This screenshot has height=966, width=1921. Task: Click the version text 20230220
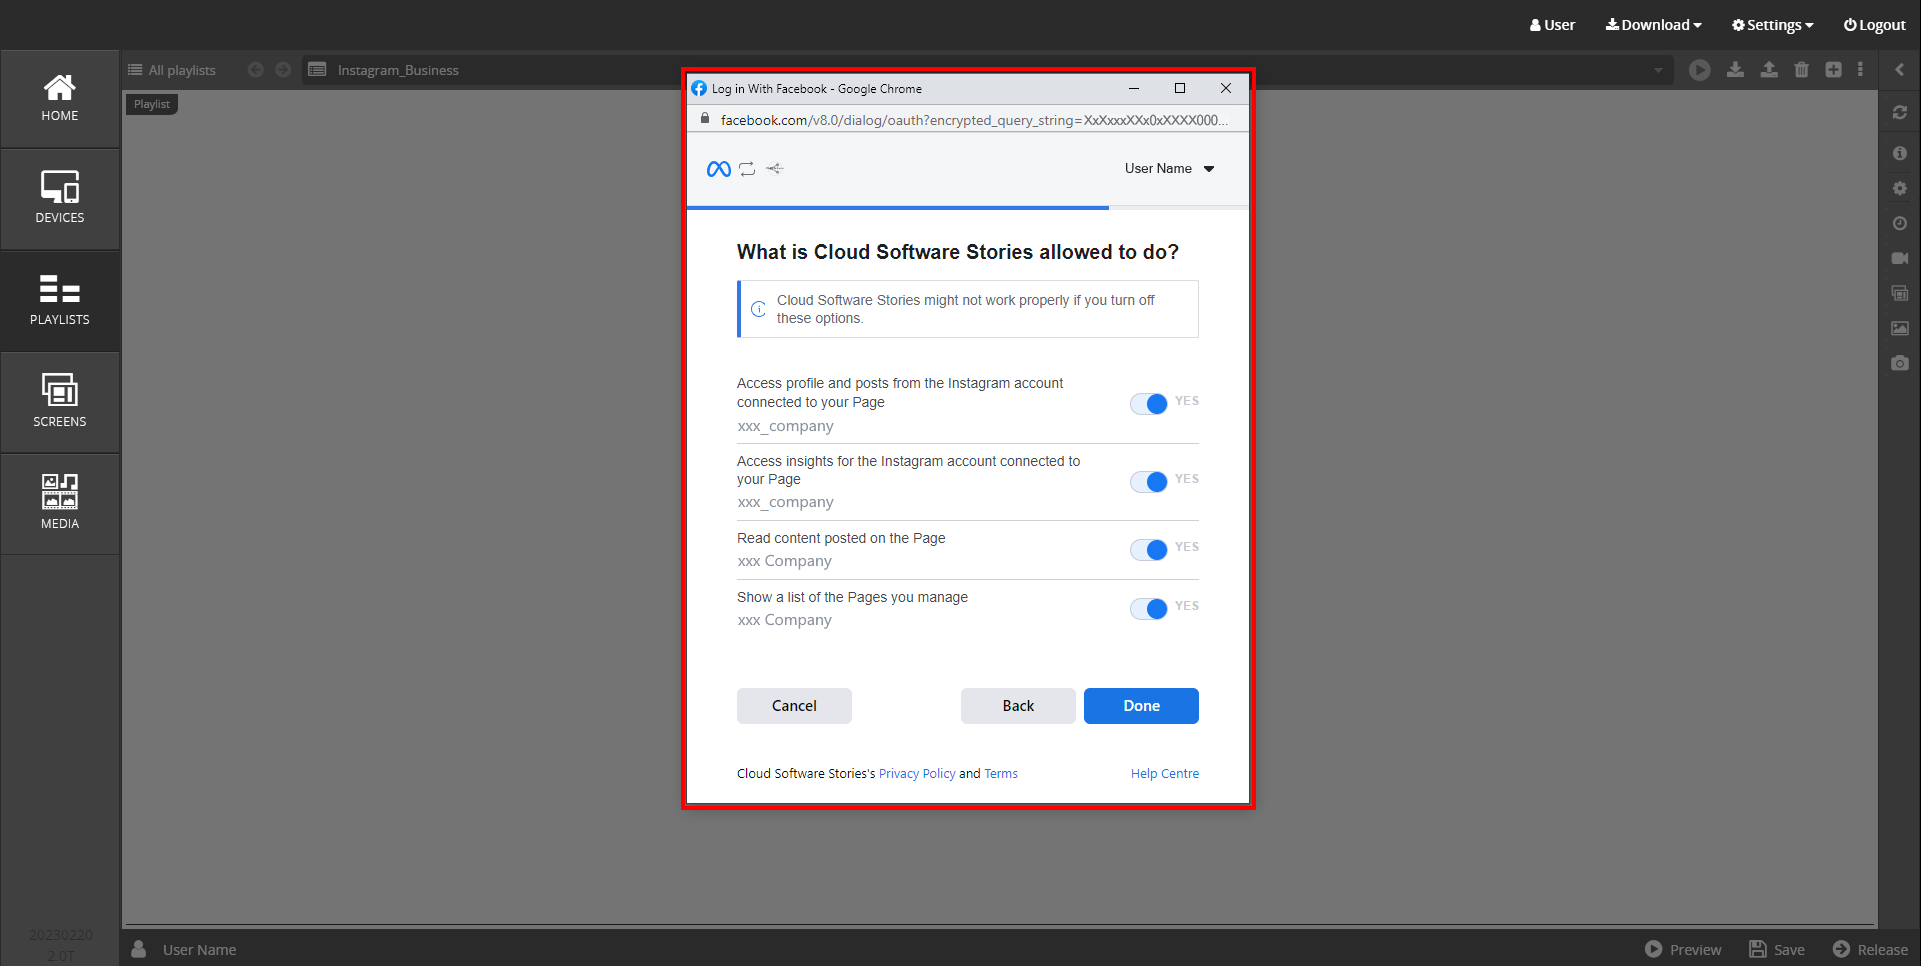(60, 935)
